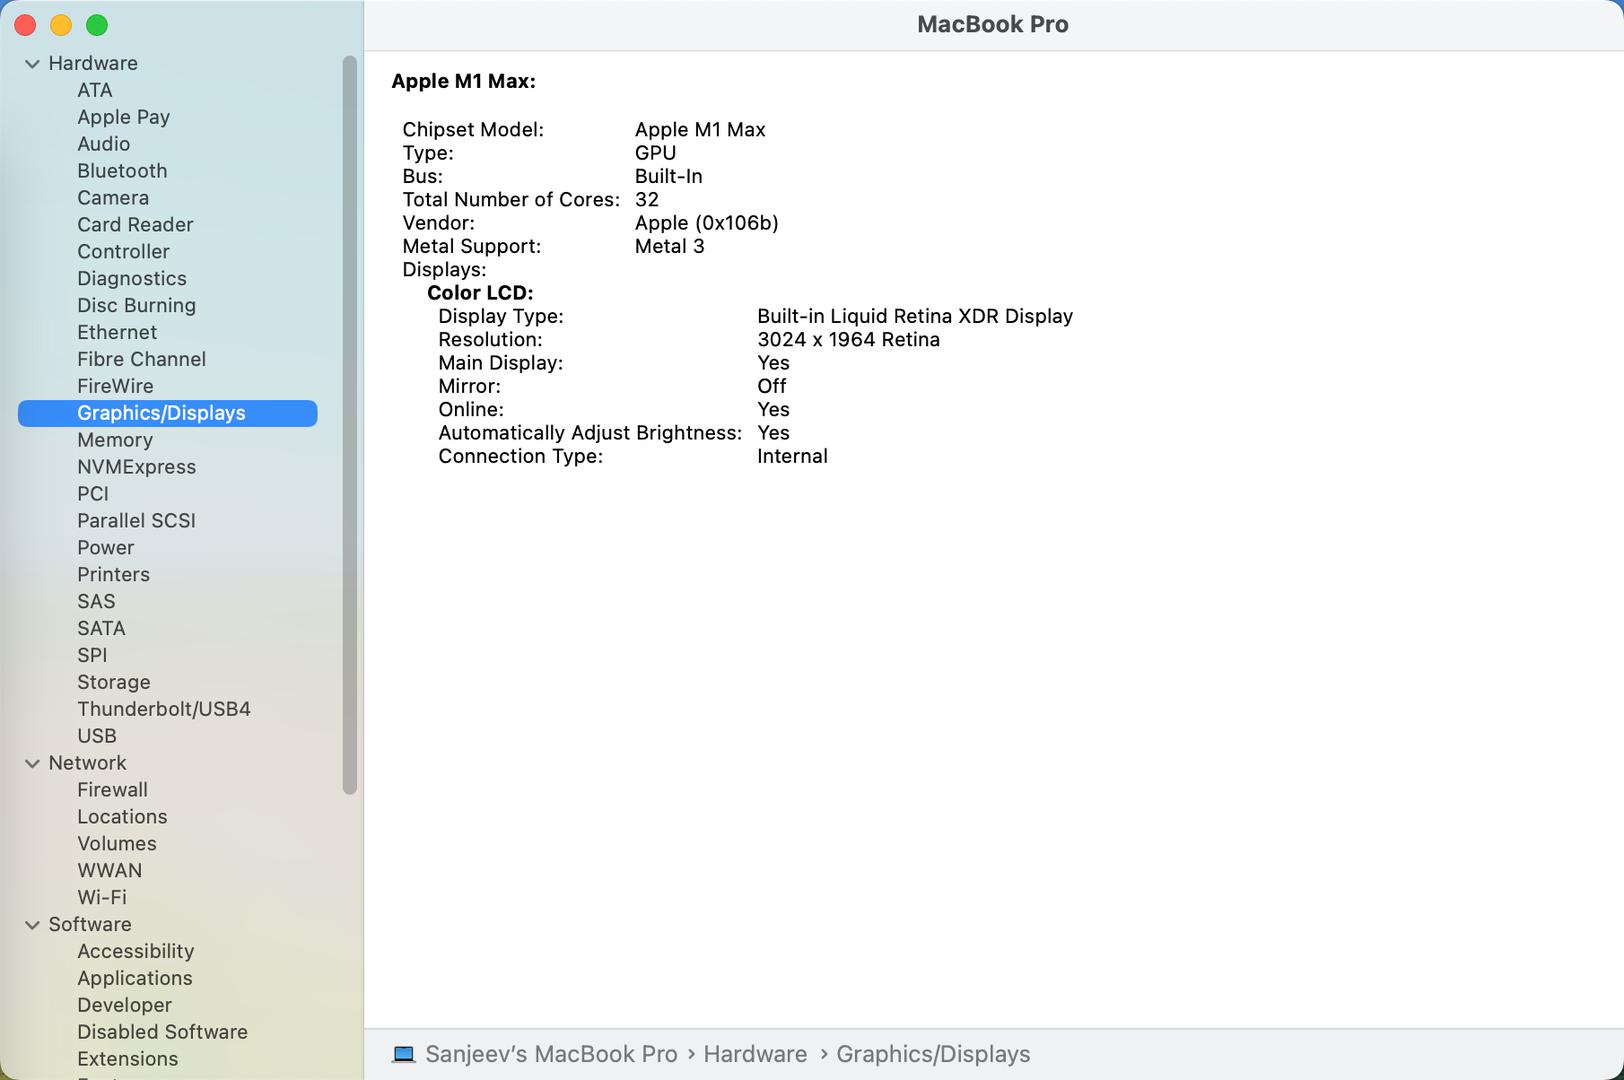
Task: Select Camera in the sidebar
Action: click(113, 198)
